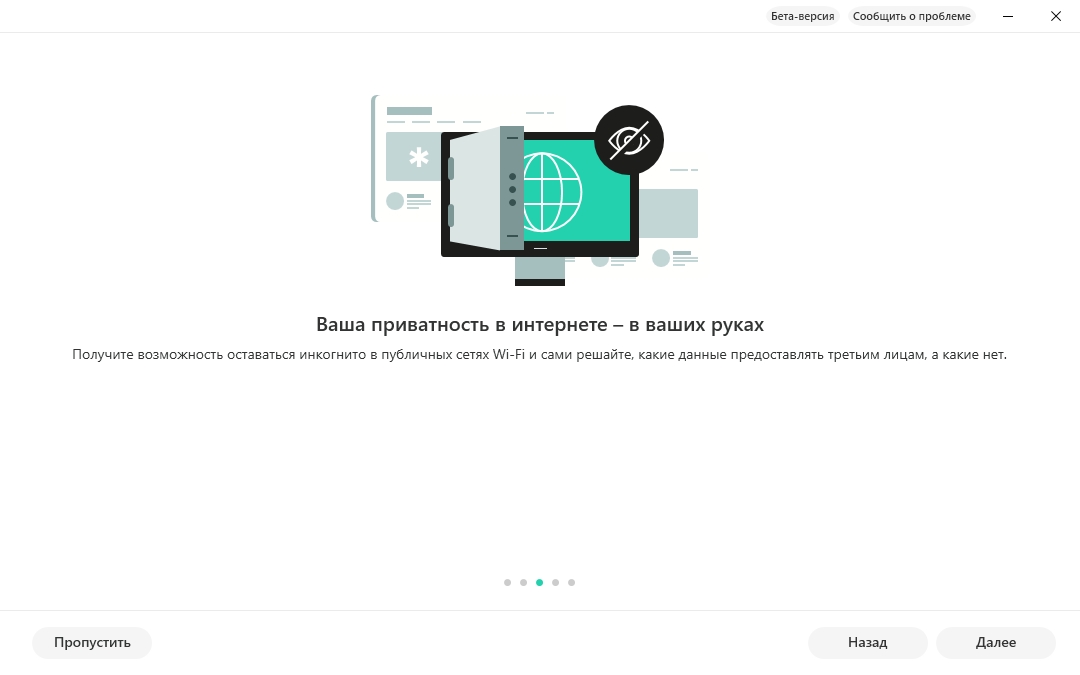
Task: Continue with the Далее button
Action: coord(995,642)
